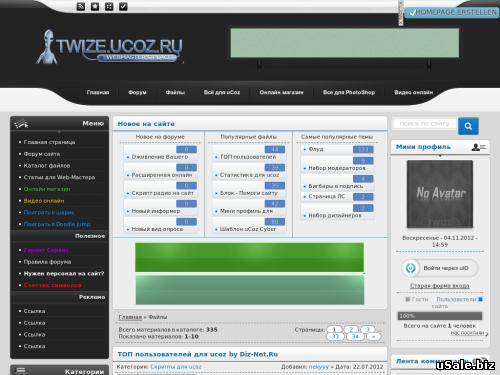The height and width of the screenshot is (375, 500).
Task: Click the uID round login icon
Action: point(411,268)
